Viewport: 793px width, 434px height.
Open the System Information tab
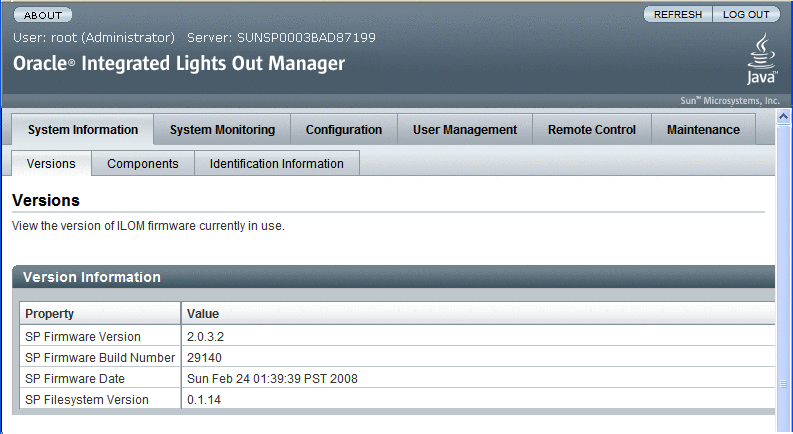coord(83,130)
